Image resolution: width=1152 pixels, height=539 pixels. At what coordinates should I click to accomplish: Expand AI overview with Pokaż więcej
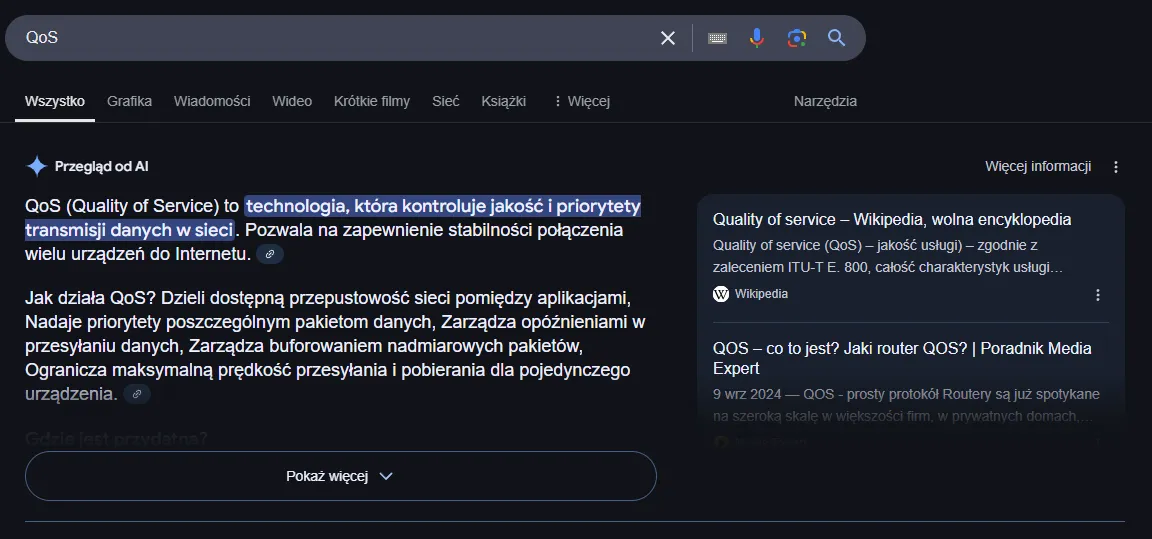tap(340, 476)
